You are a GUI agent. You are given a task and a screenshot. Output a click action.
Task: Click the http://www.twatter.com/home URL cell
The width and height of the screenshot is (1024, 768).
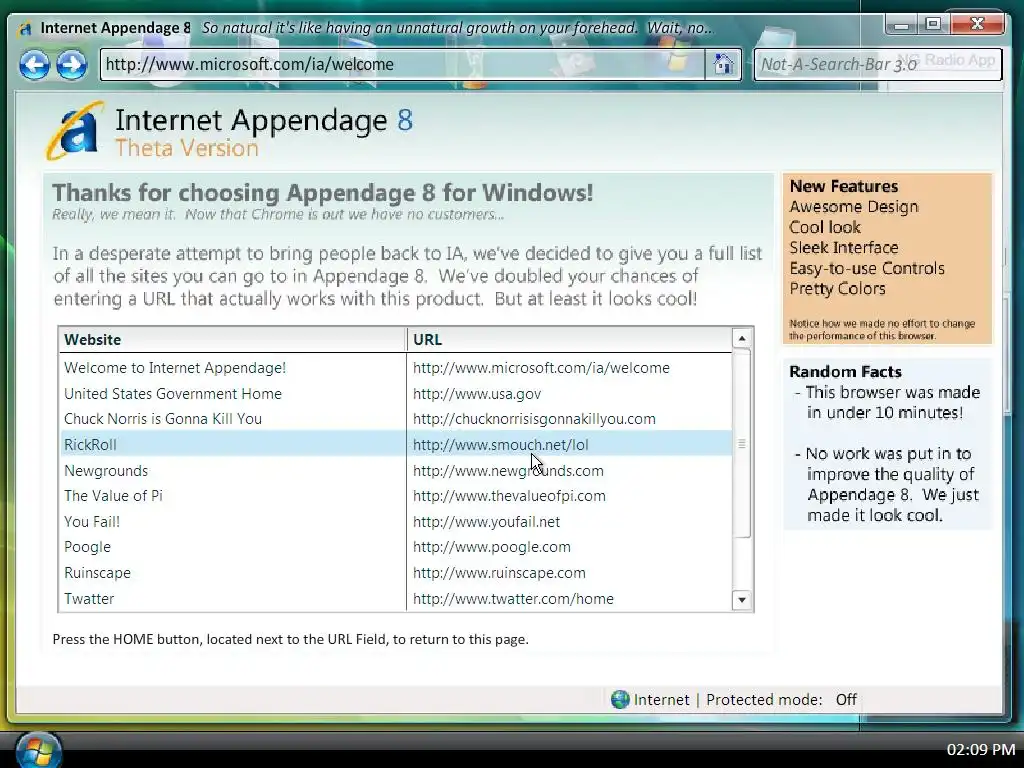point(513,599)
